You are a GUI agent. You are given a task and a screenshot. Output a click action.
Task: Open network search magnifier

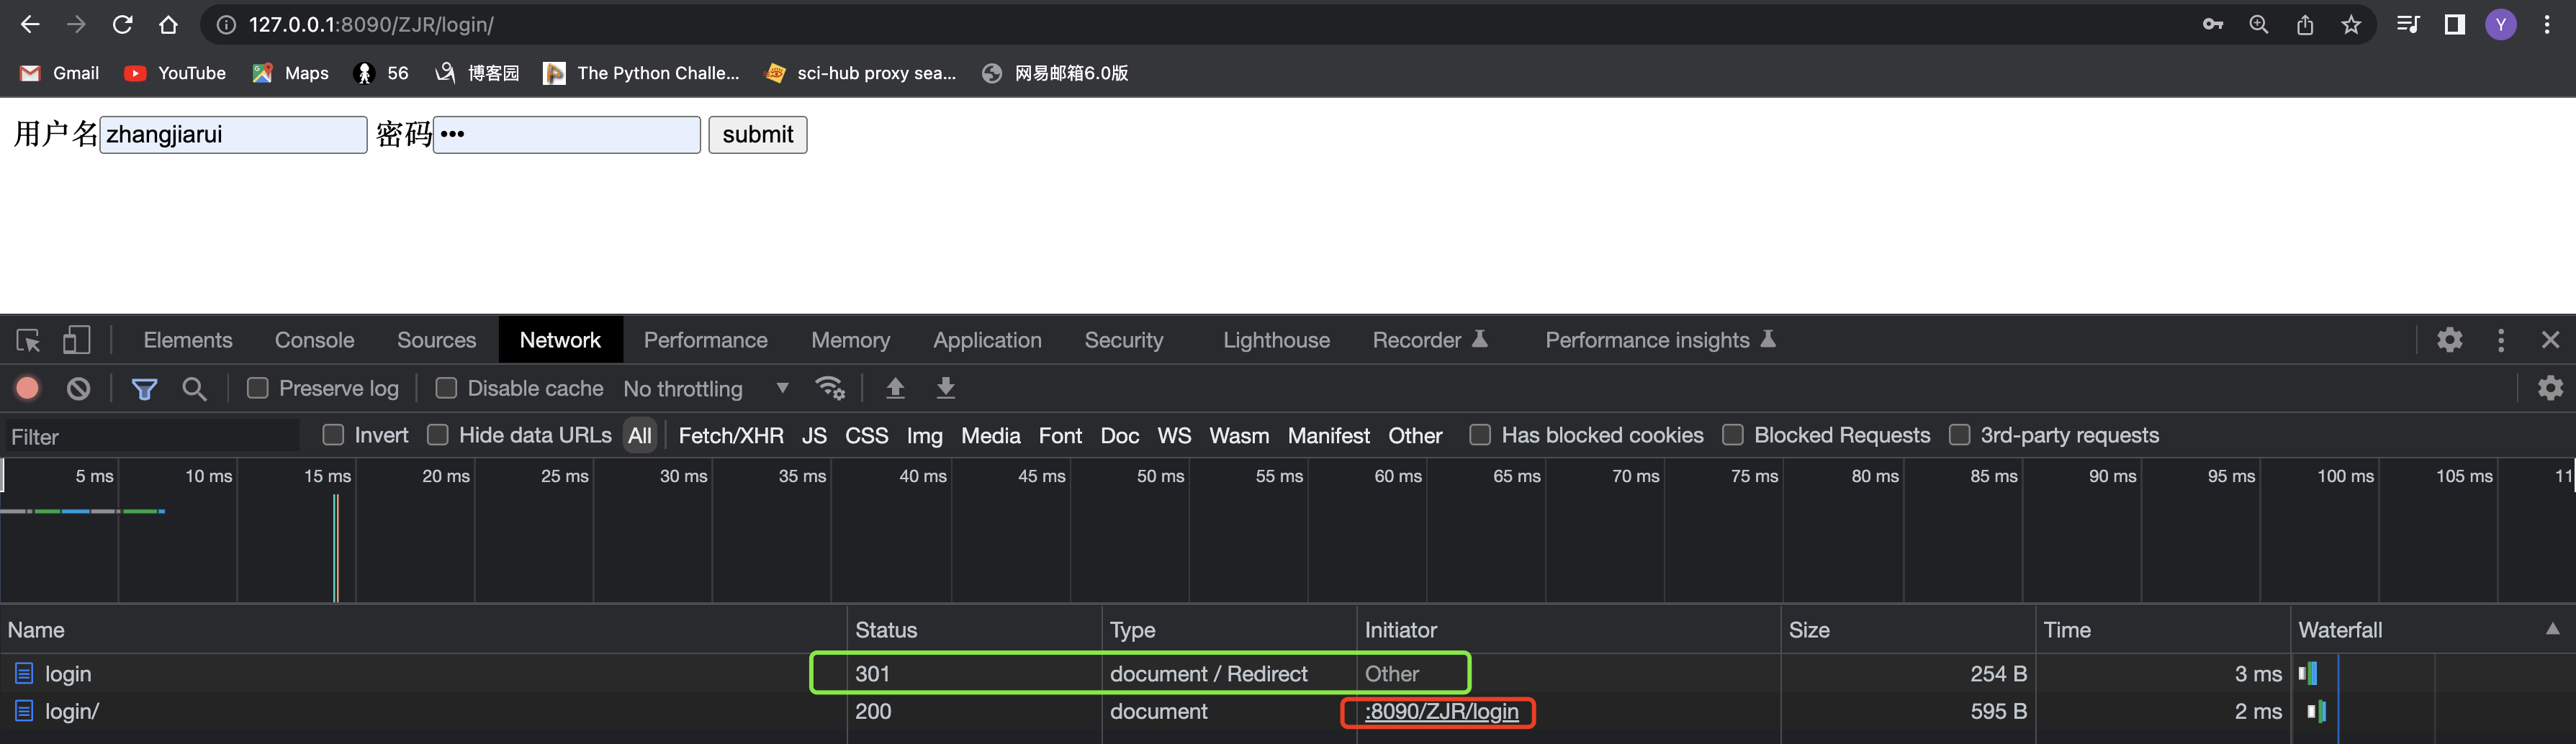pos(194,389)
